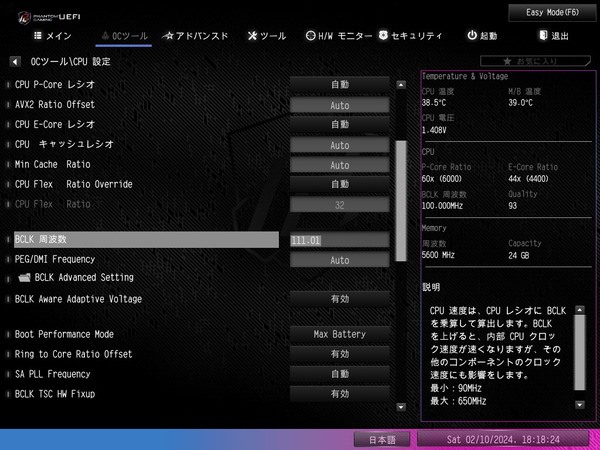This screenshot has width=600, height=450.
Task: Toggle Ring to Core Ratio Offset 有効
Action: point(339,354)
